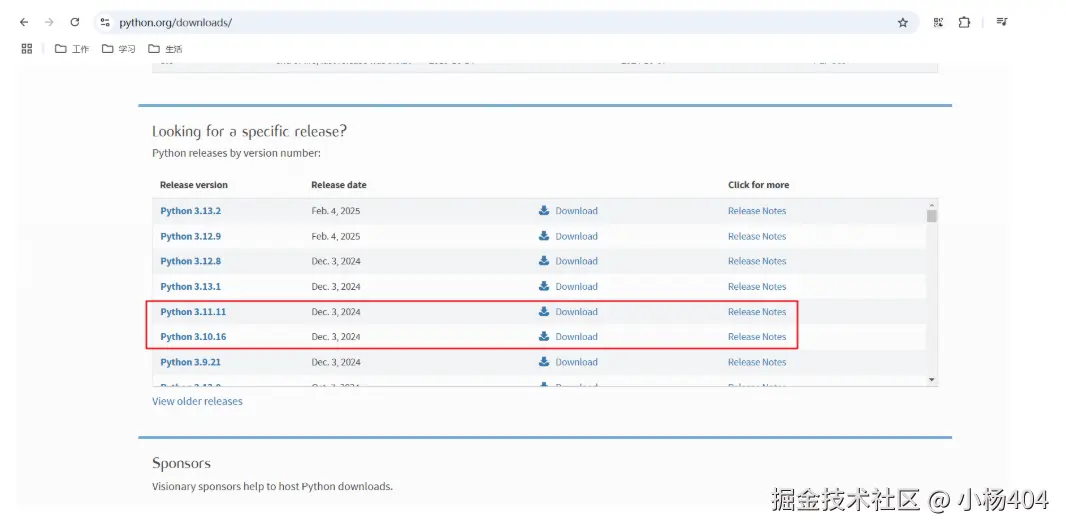Open Release Notes for Python 3.13.2

click(x=757, y=211)
